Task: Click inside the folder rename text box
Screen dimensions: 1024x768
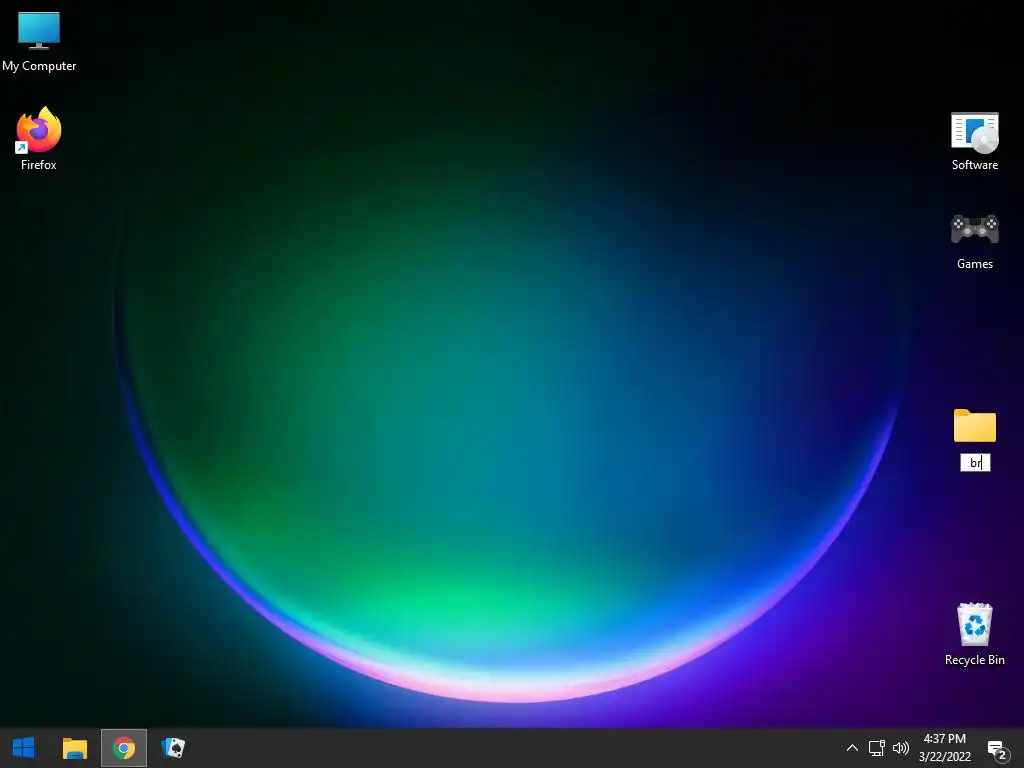Action: click(975, 462)
